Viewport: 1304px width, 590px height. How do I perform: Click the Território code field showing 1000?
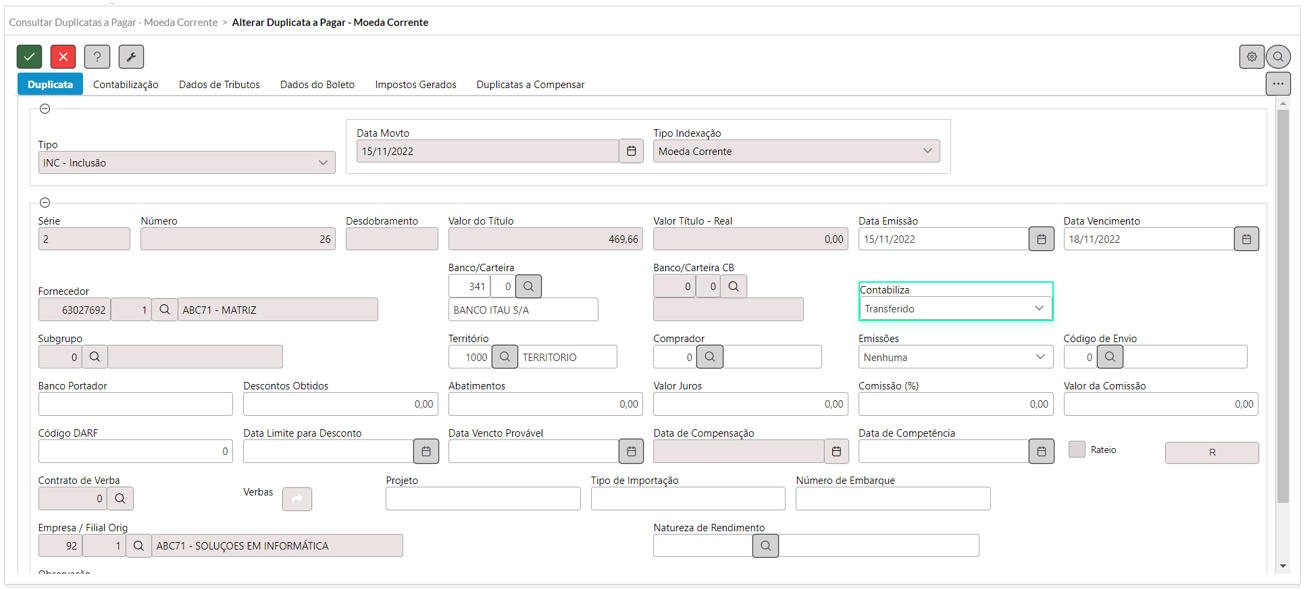470,356
